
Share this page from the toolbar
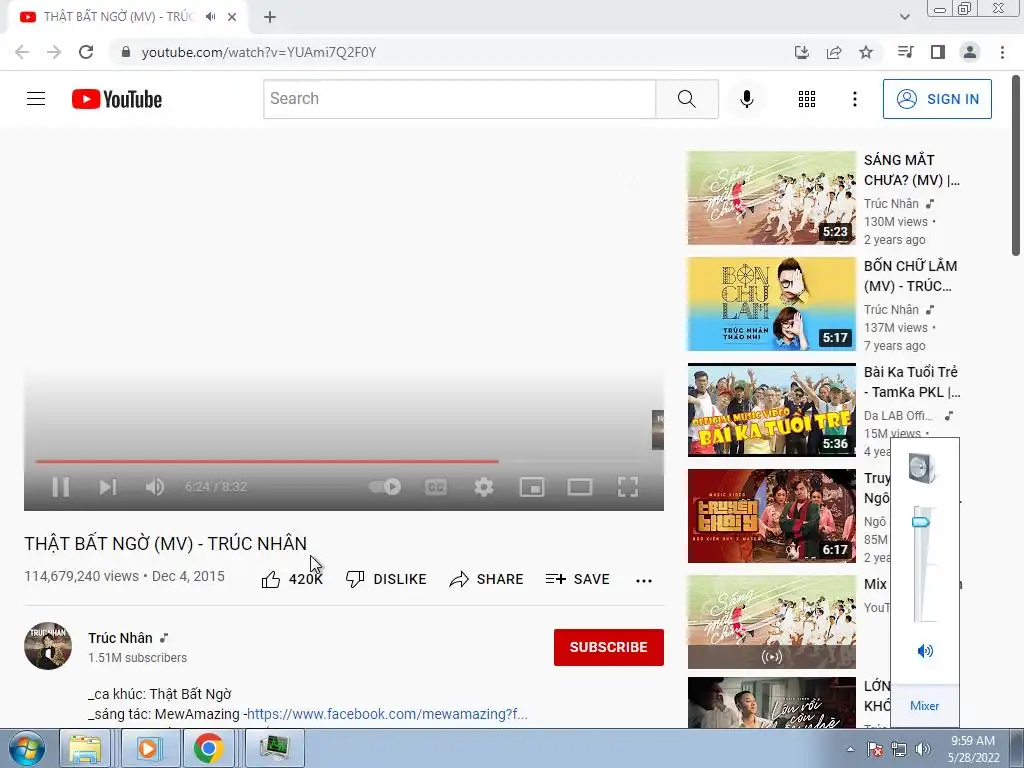click(834, 52)
